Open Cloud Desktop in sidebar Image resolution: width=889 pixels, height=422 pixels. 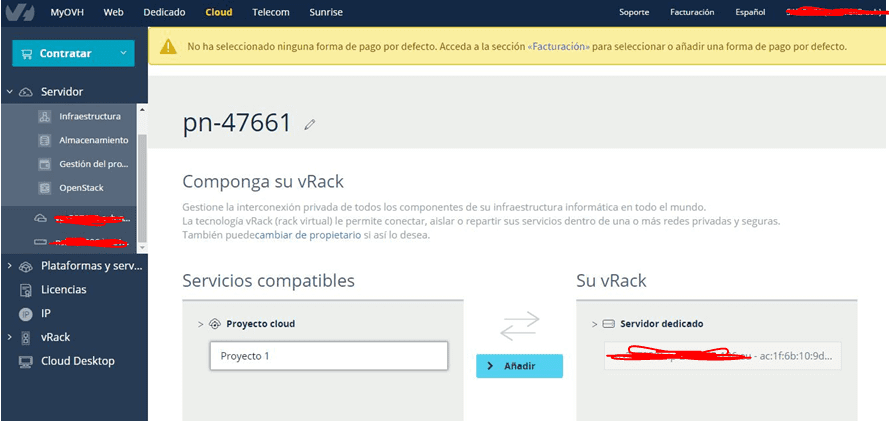click(x=78, y=361)
